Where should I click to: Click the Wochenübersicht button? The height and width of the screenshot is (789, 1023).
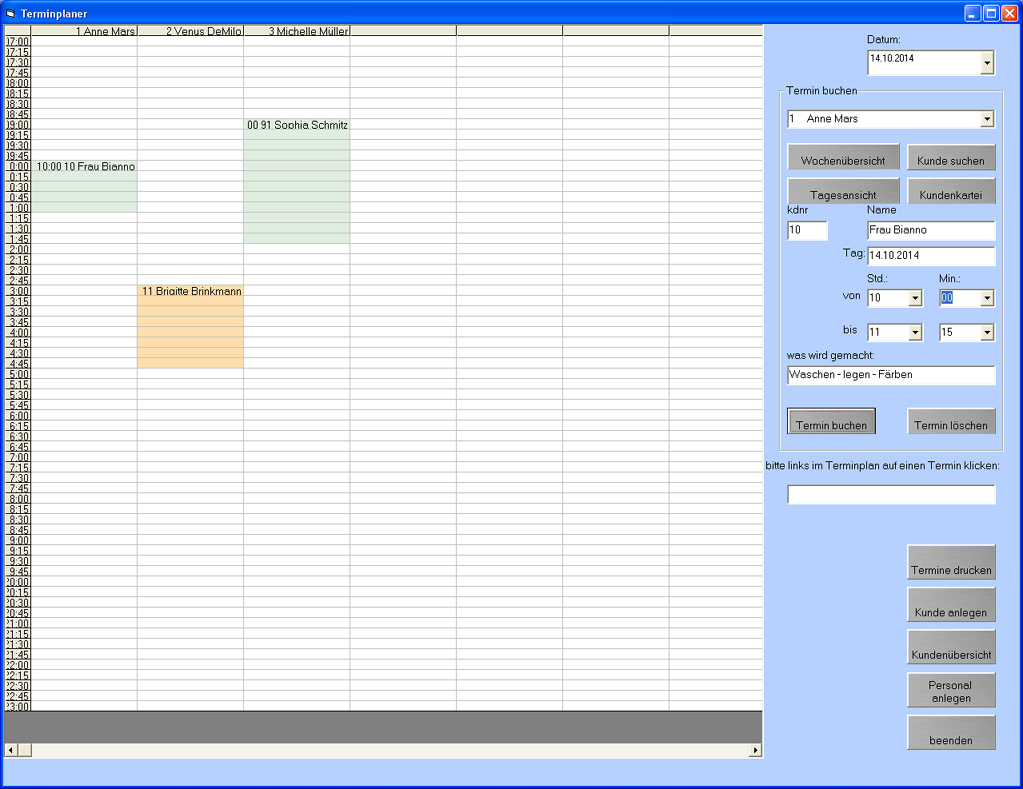tap(843, 159)
